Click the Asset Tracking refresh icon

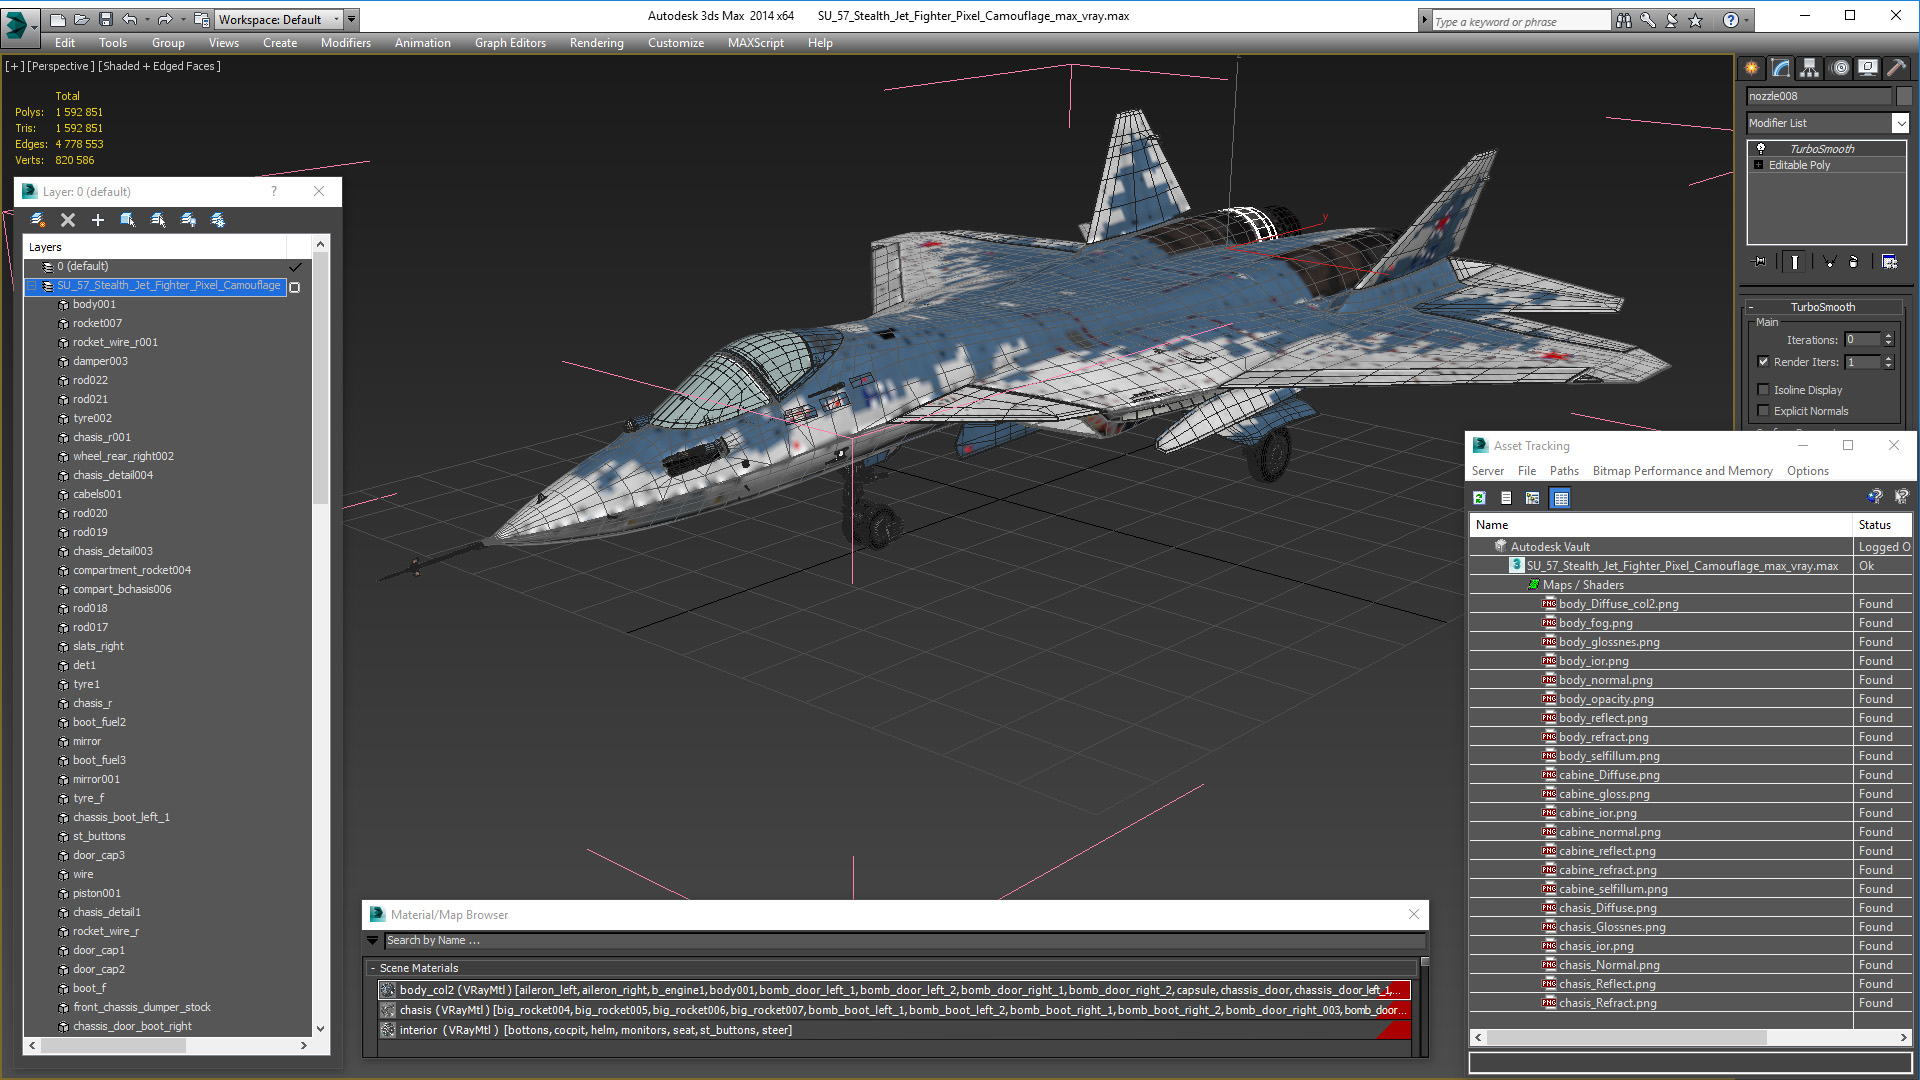(x=1480, y=498)
